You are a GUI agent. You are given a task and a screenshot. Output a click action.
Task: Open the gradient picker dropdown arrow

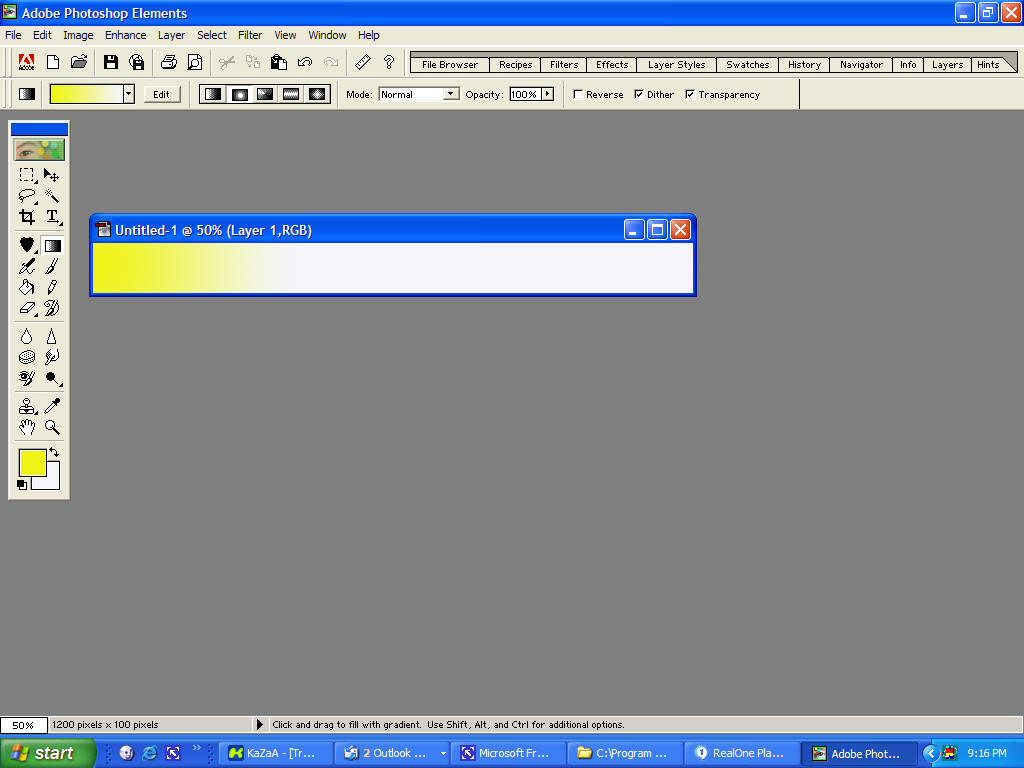point(128,94)
